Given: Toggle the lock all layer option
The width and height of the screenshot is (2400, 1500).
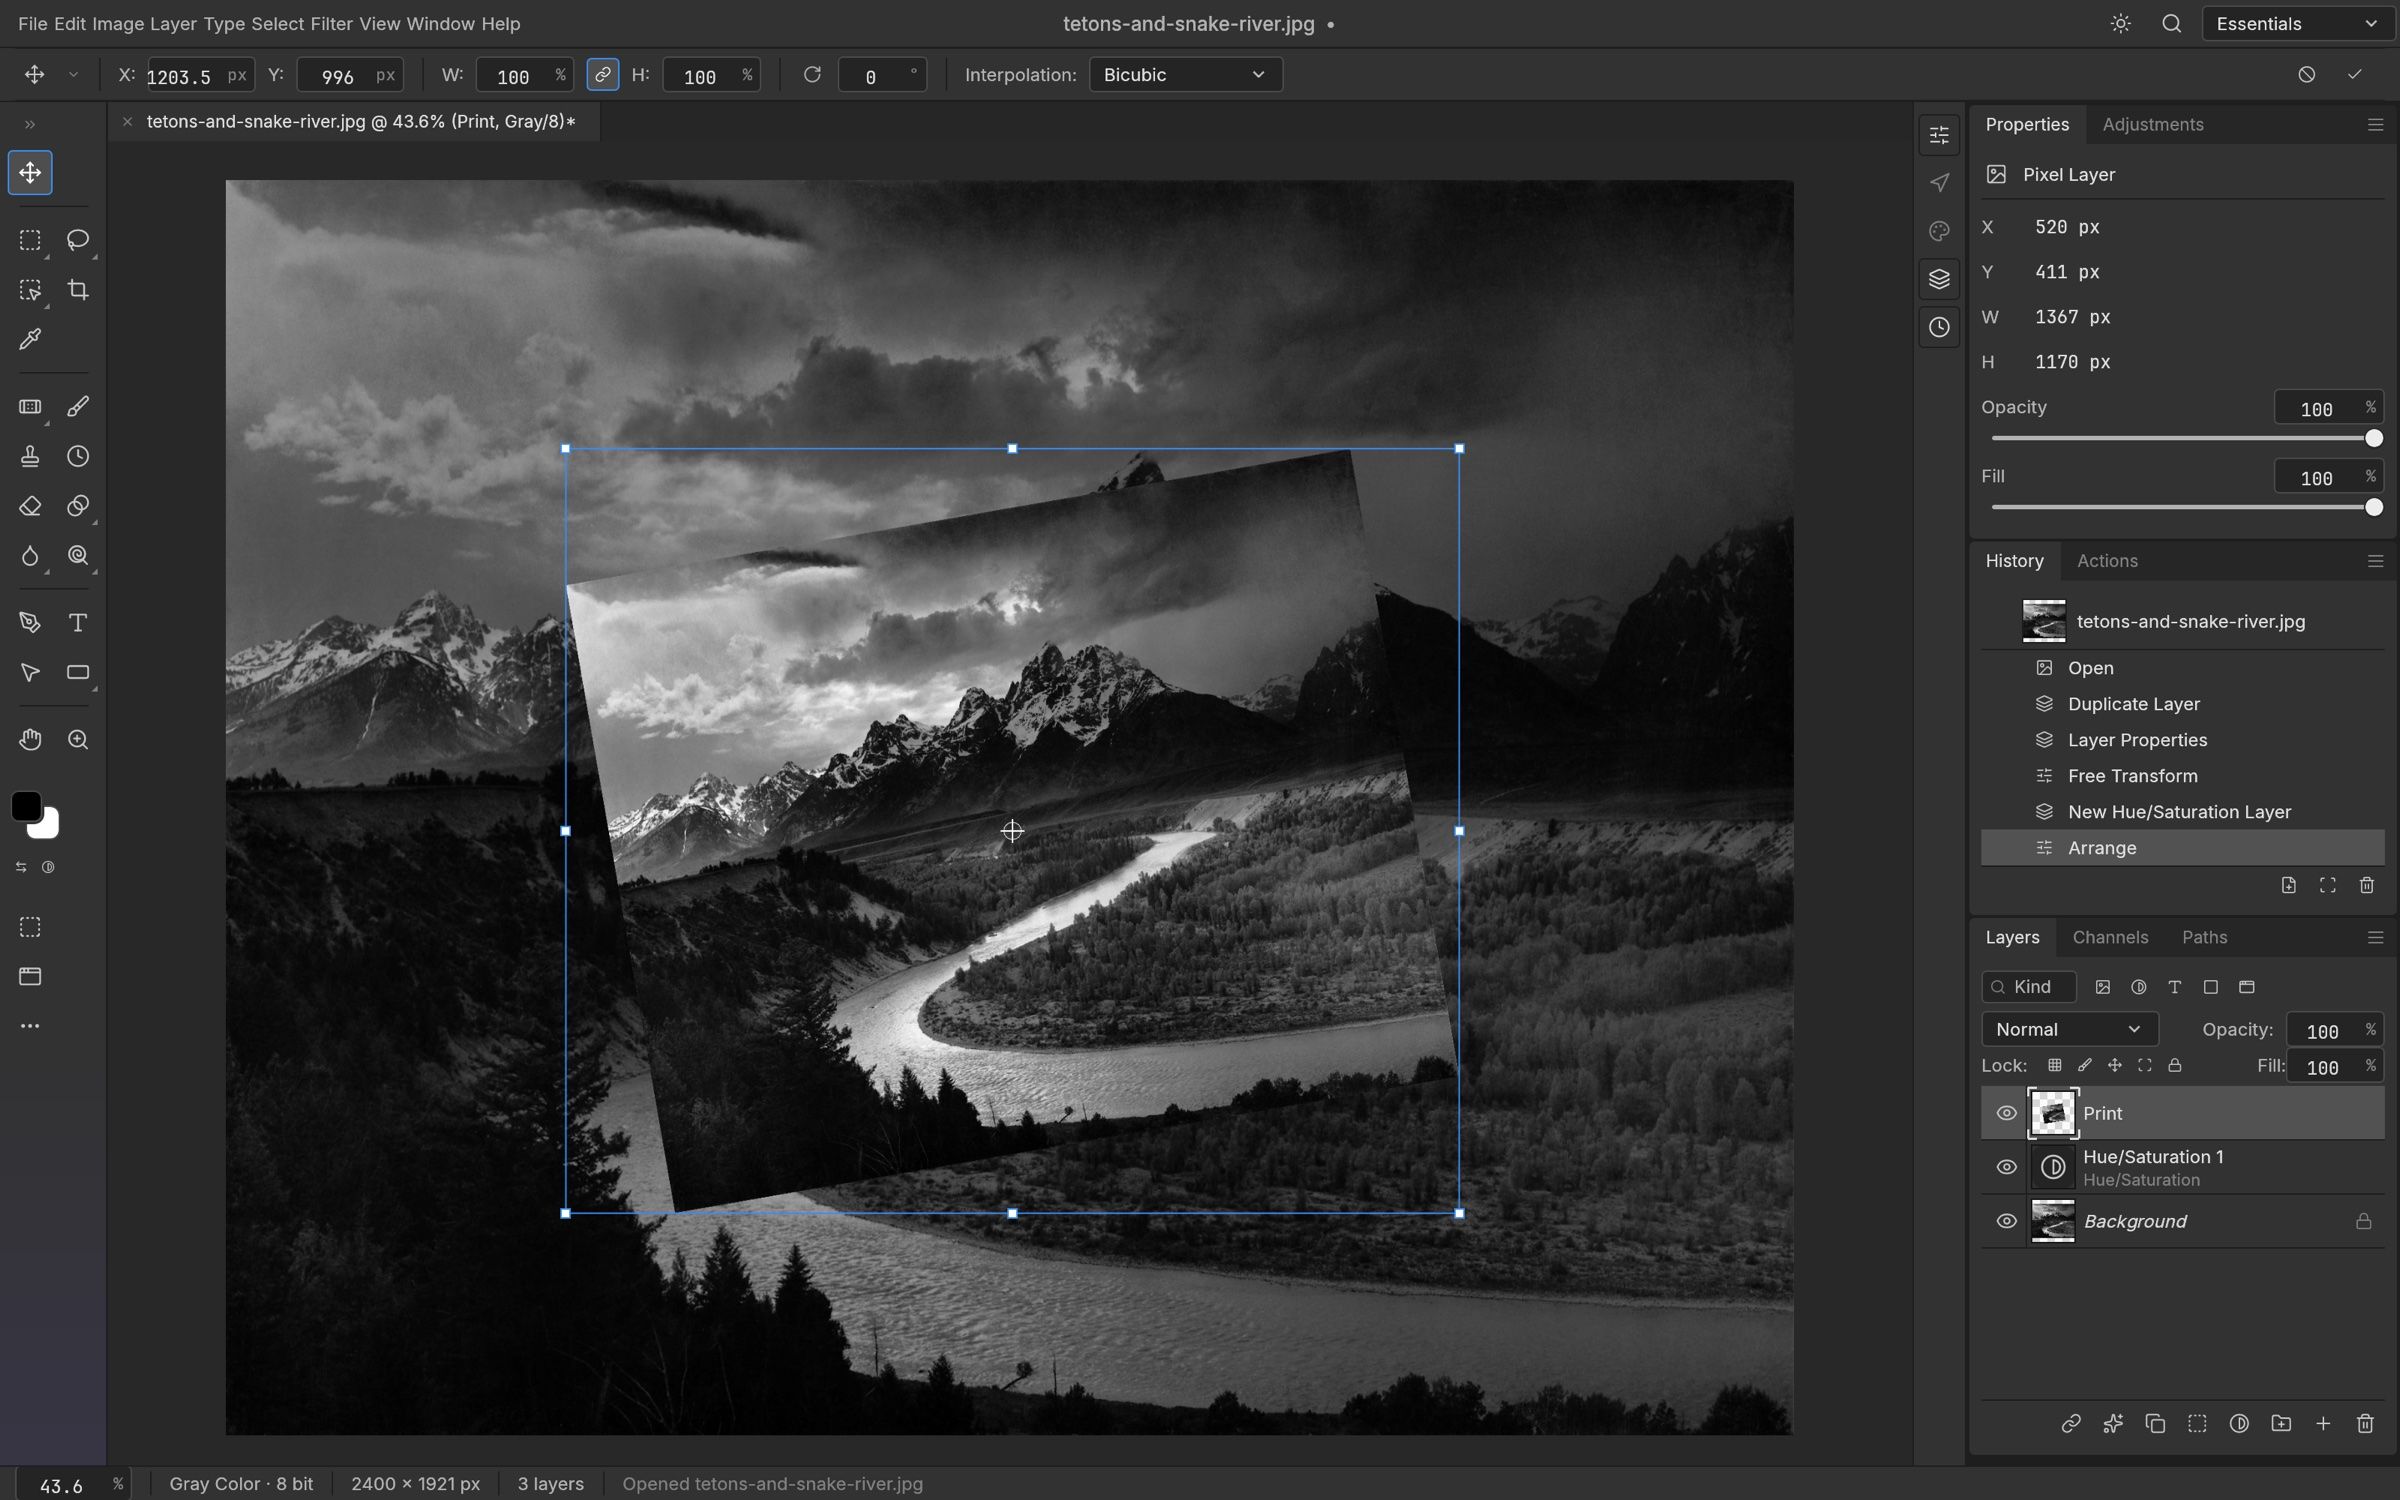Looking at the screenshot, I should click(x=2174, y=1066).
